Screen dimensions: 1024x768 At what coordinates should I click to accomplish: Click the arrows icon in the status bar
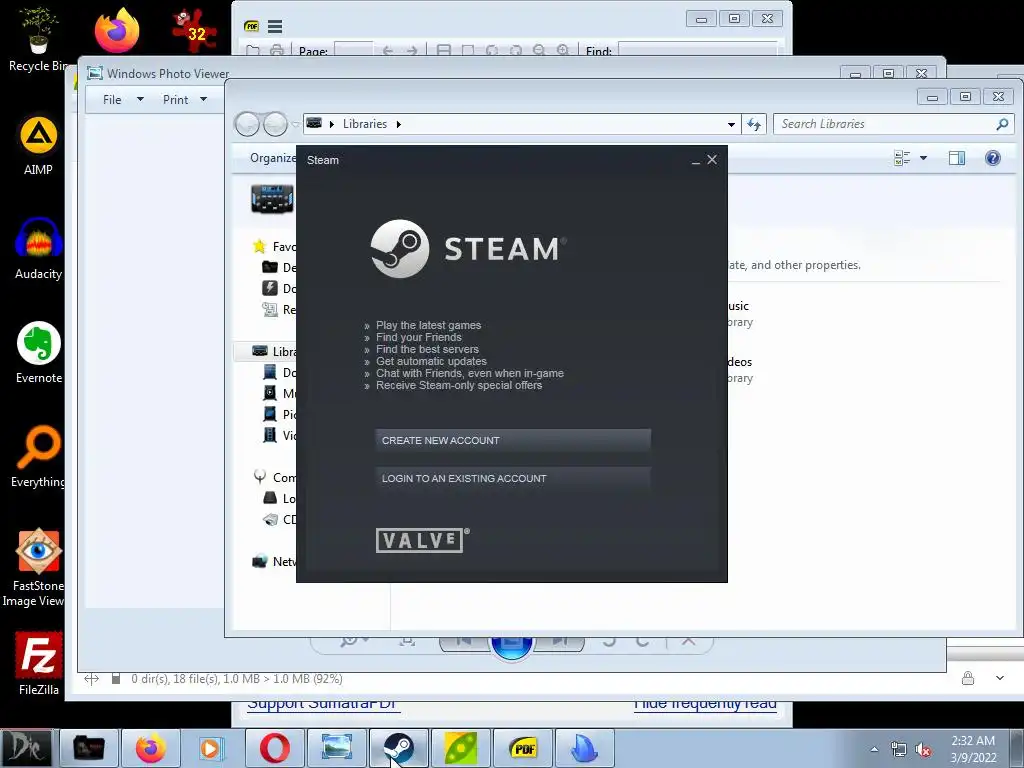click(91, 679)
